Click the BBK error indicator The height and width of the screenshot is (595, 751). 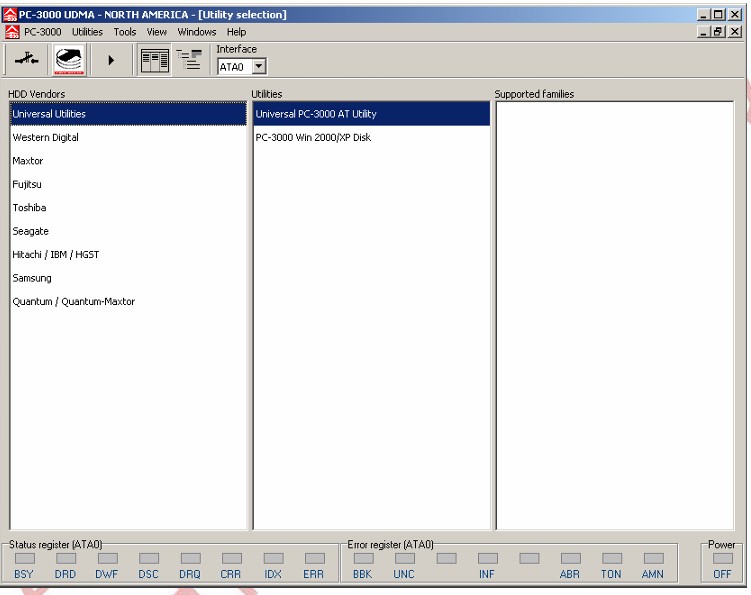click(364, 559)
